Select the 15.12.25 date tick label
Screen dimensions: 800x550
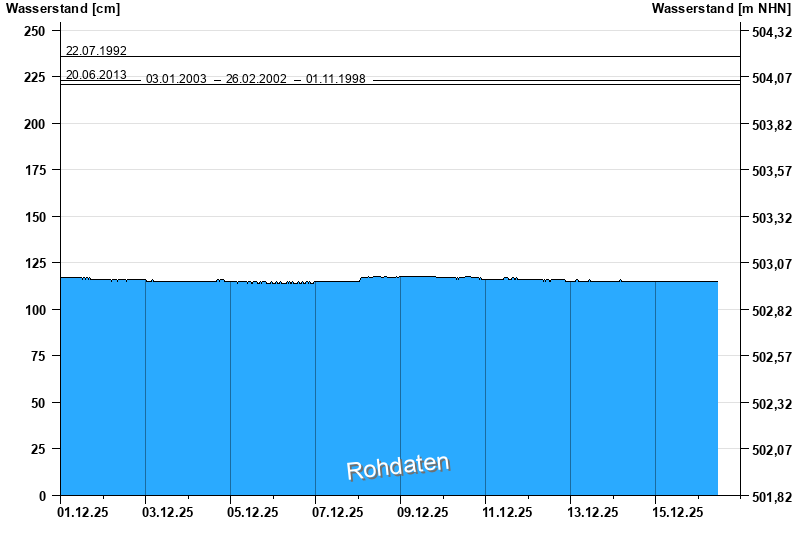pos(677,513)
